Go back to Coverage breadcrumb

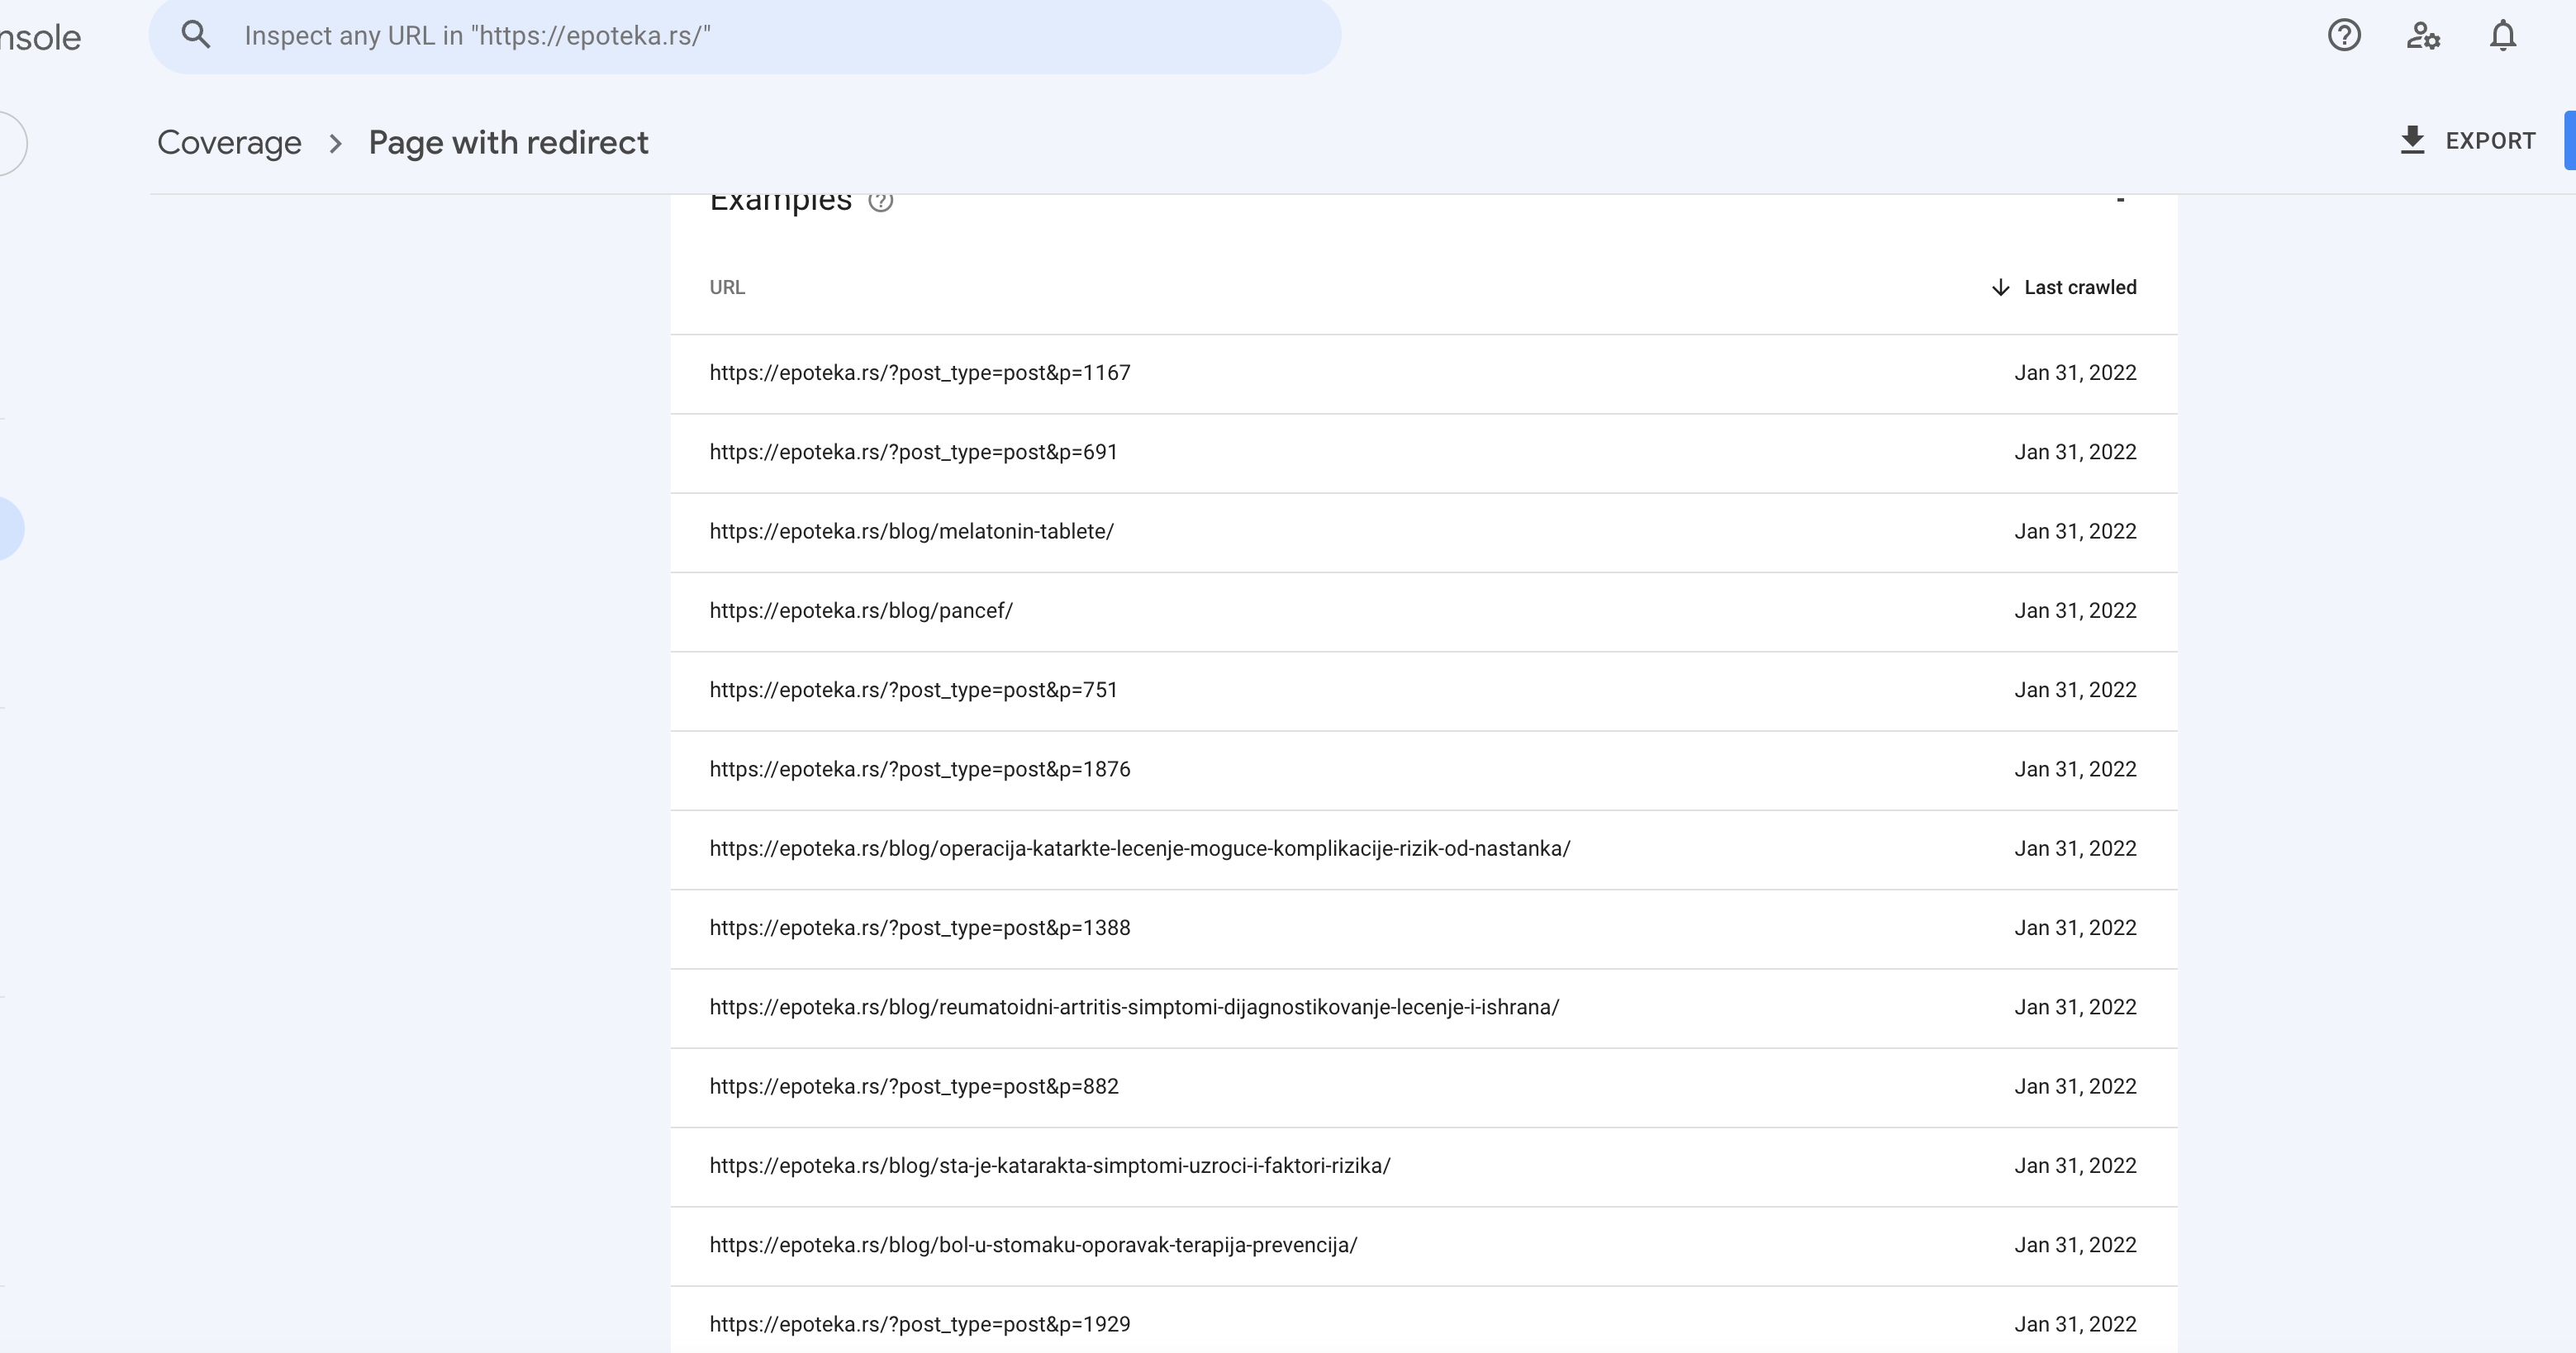[x=229, y=142]
